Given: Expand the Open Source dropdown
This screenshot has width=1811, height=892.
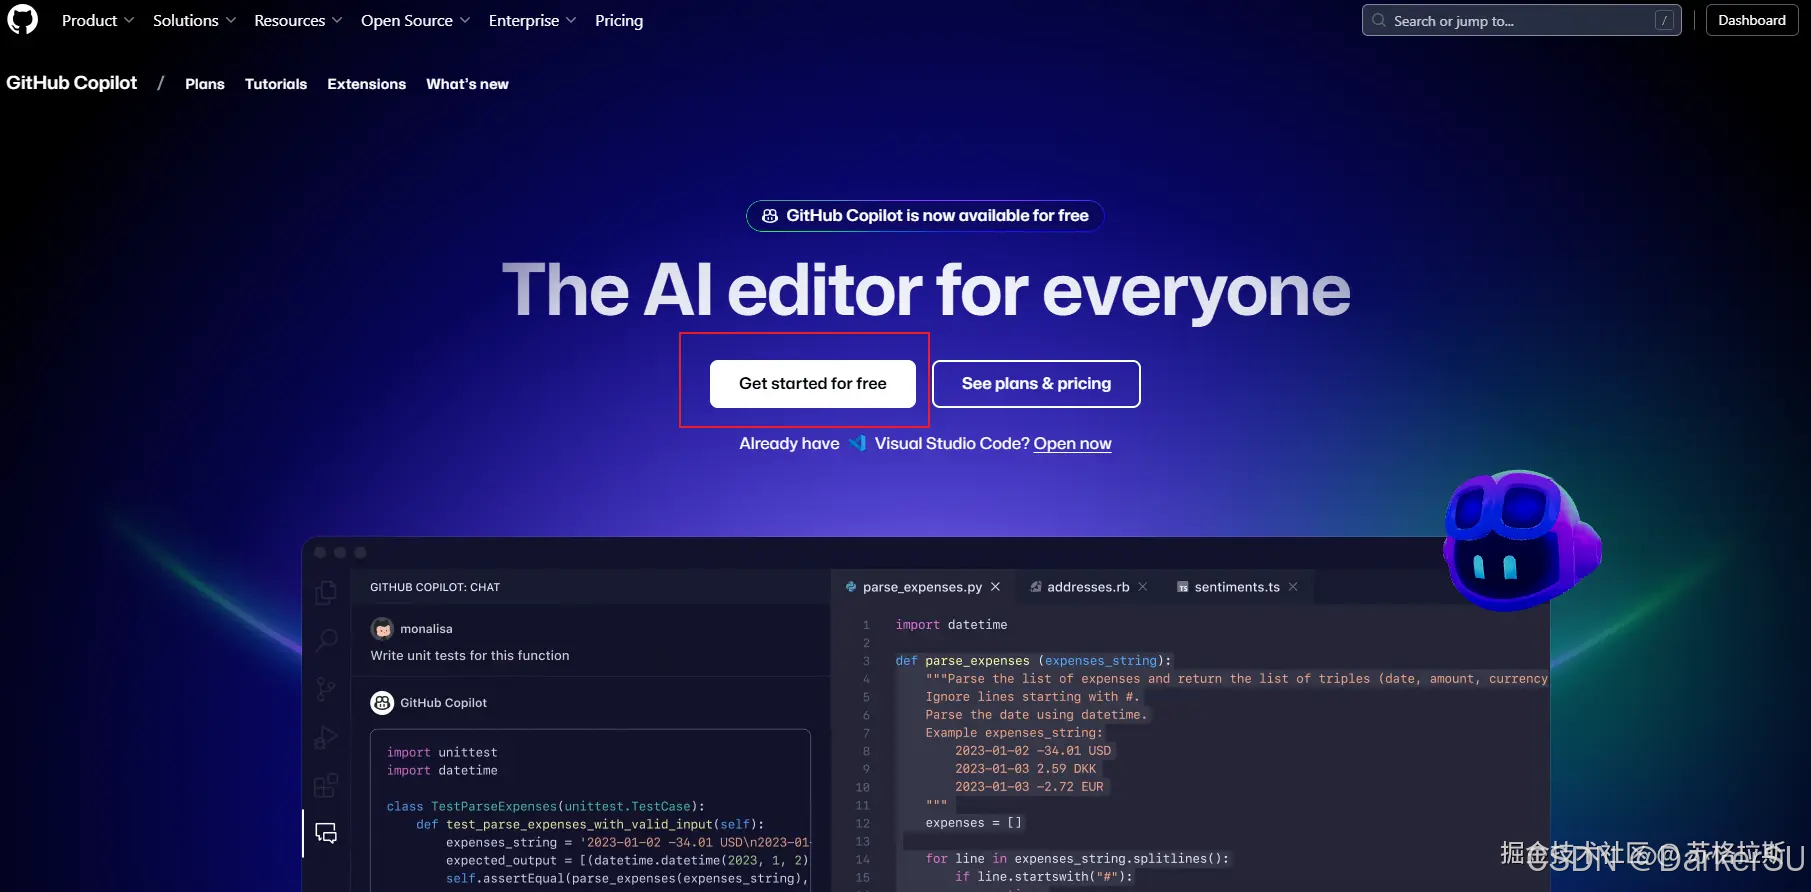Looking at the screenshot, I should (x=415, y=20).
